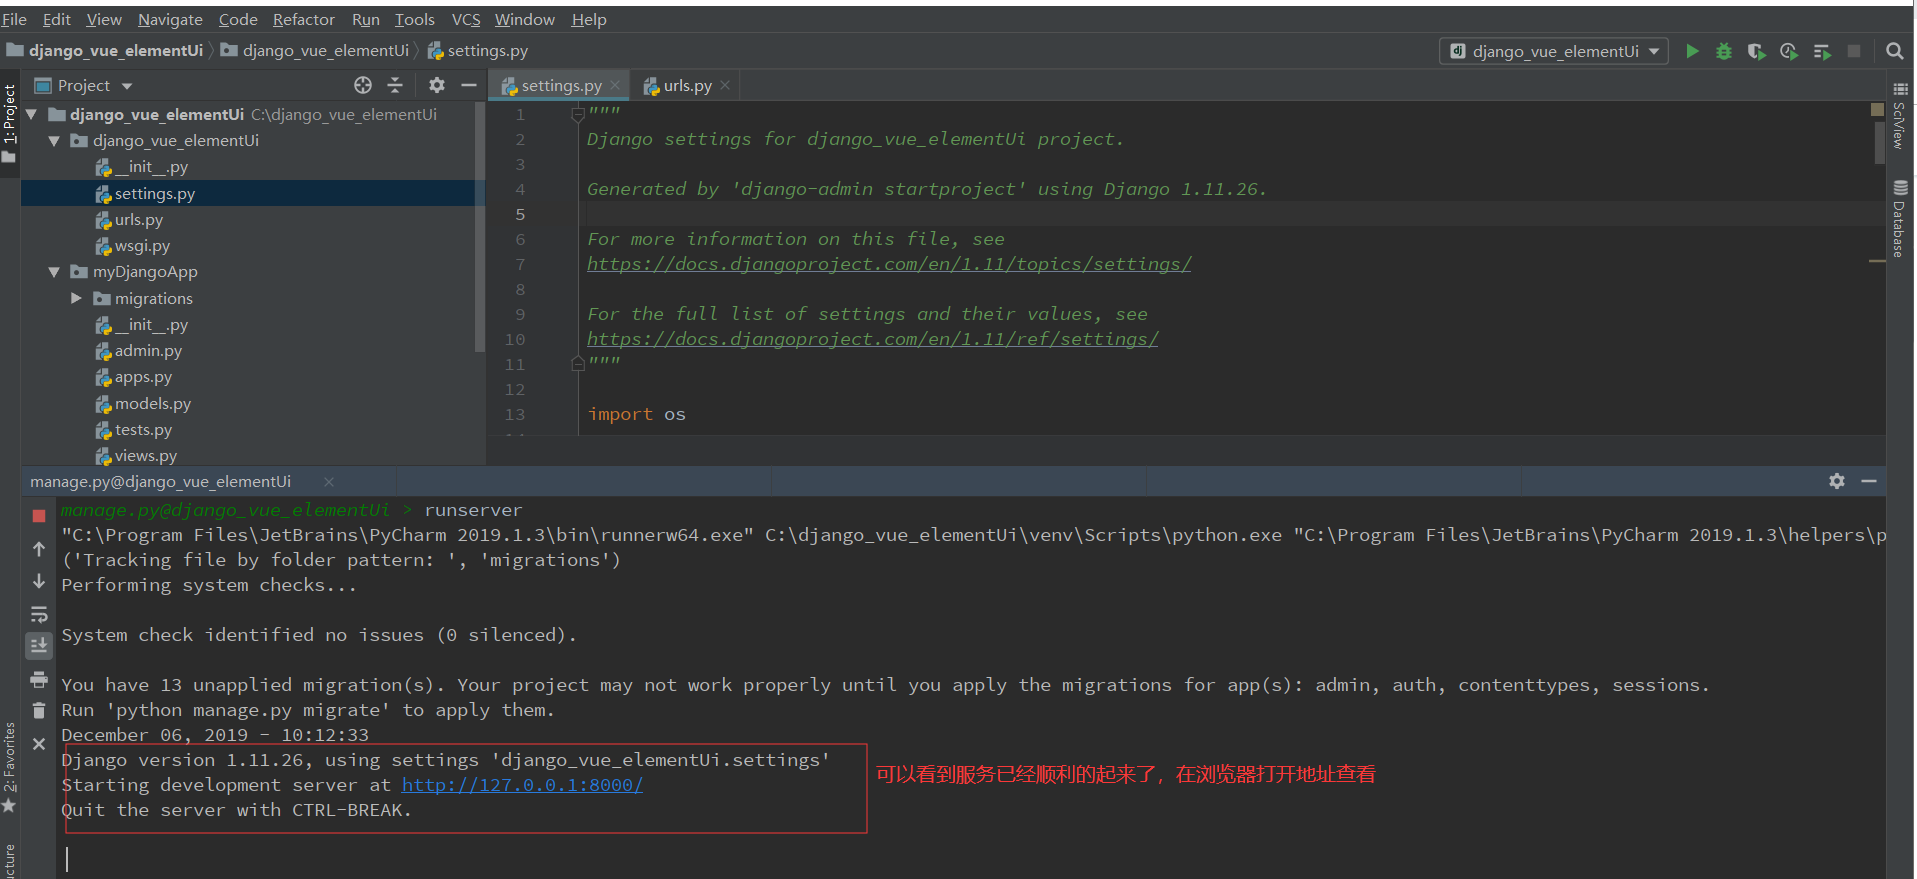Open the ref/settings documentation link
The image size is (1917, 879).
[872, 339]
